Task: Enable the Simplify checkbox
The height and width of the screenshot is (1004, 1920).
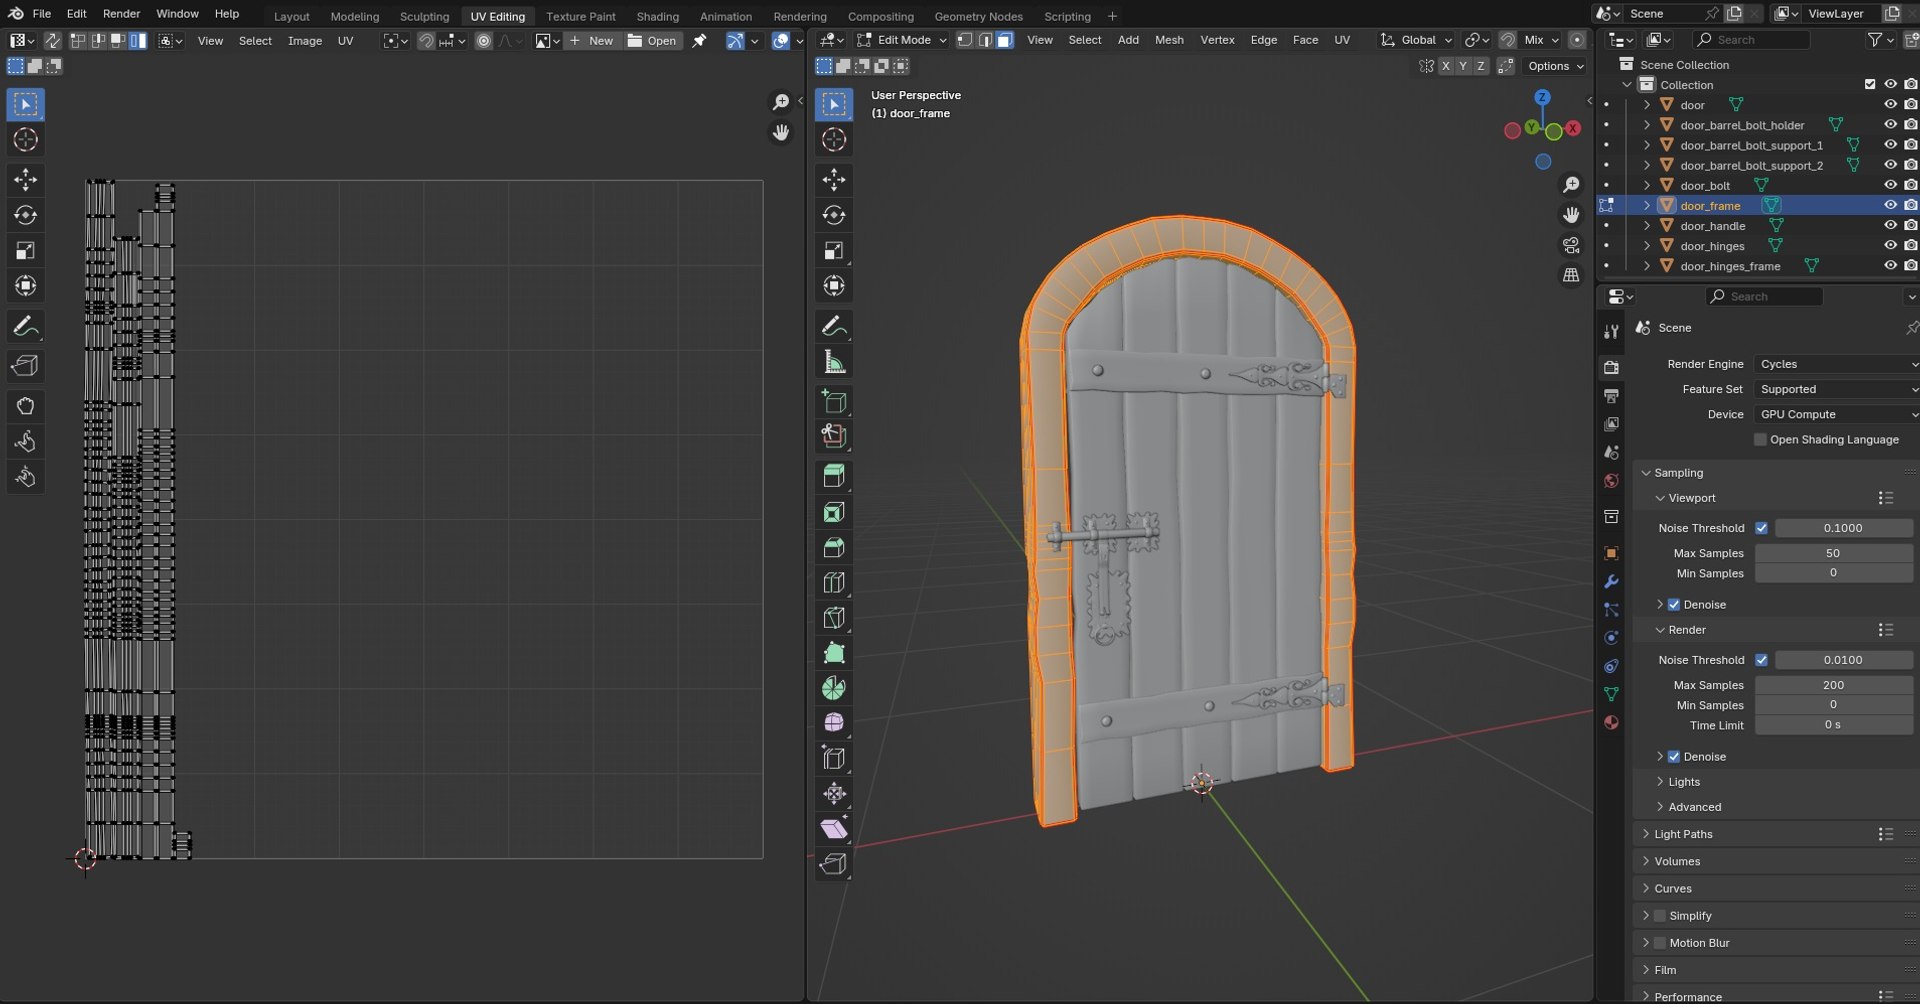Action: [x=1660, y=916]
